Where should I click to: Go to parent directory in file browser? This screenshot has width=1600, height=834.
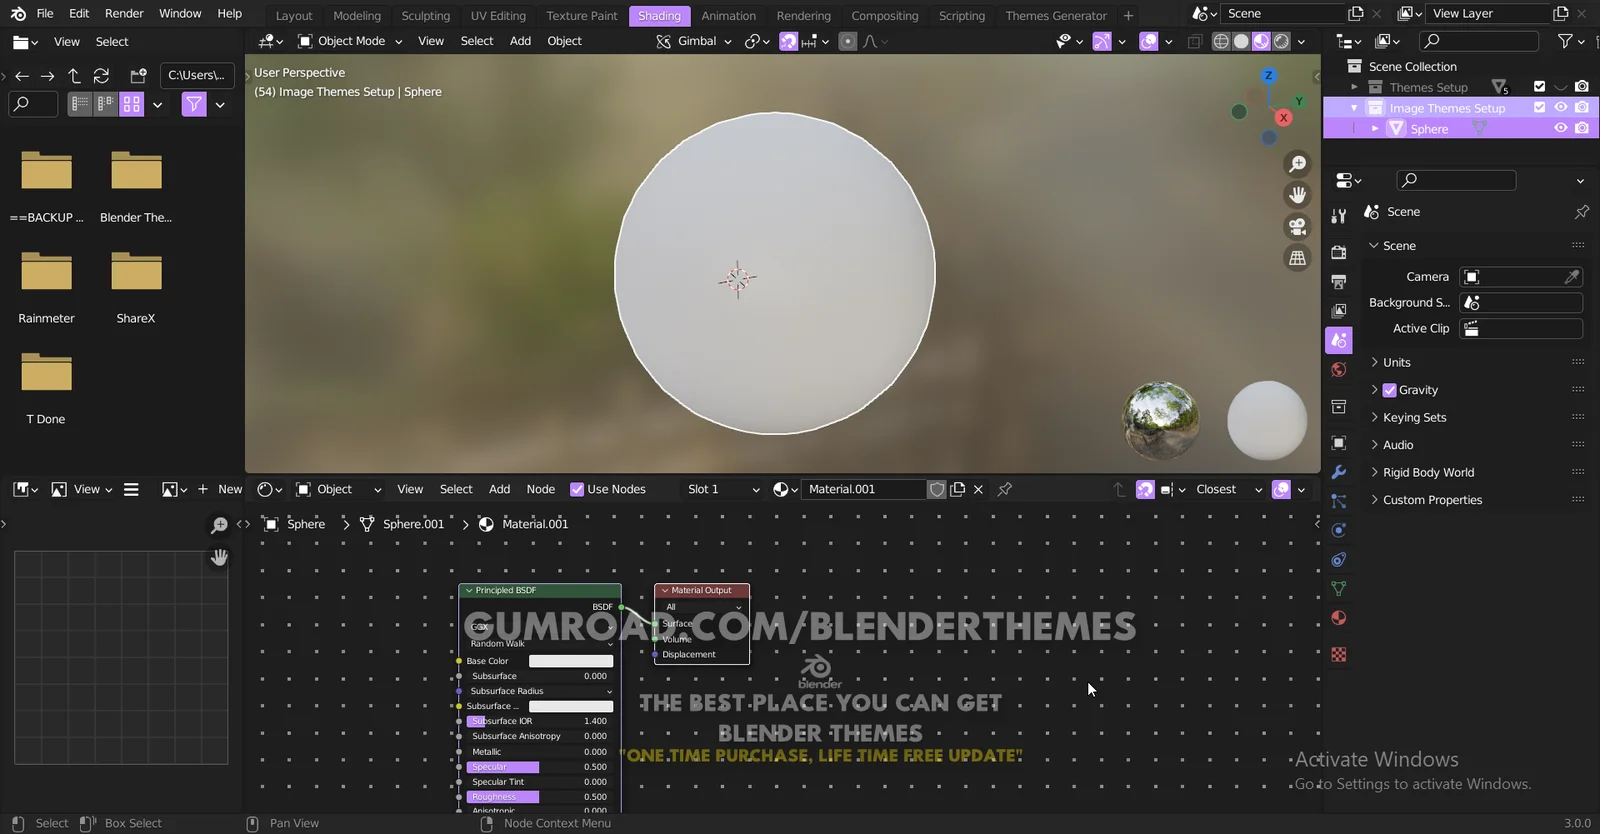pyautogui.click(x=74, y=76)
